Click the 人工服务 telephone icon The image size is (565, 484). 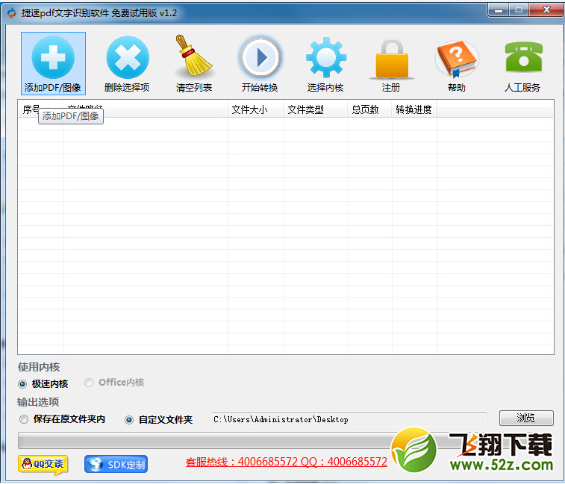524,56
